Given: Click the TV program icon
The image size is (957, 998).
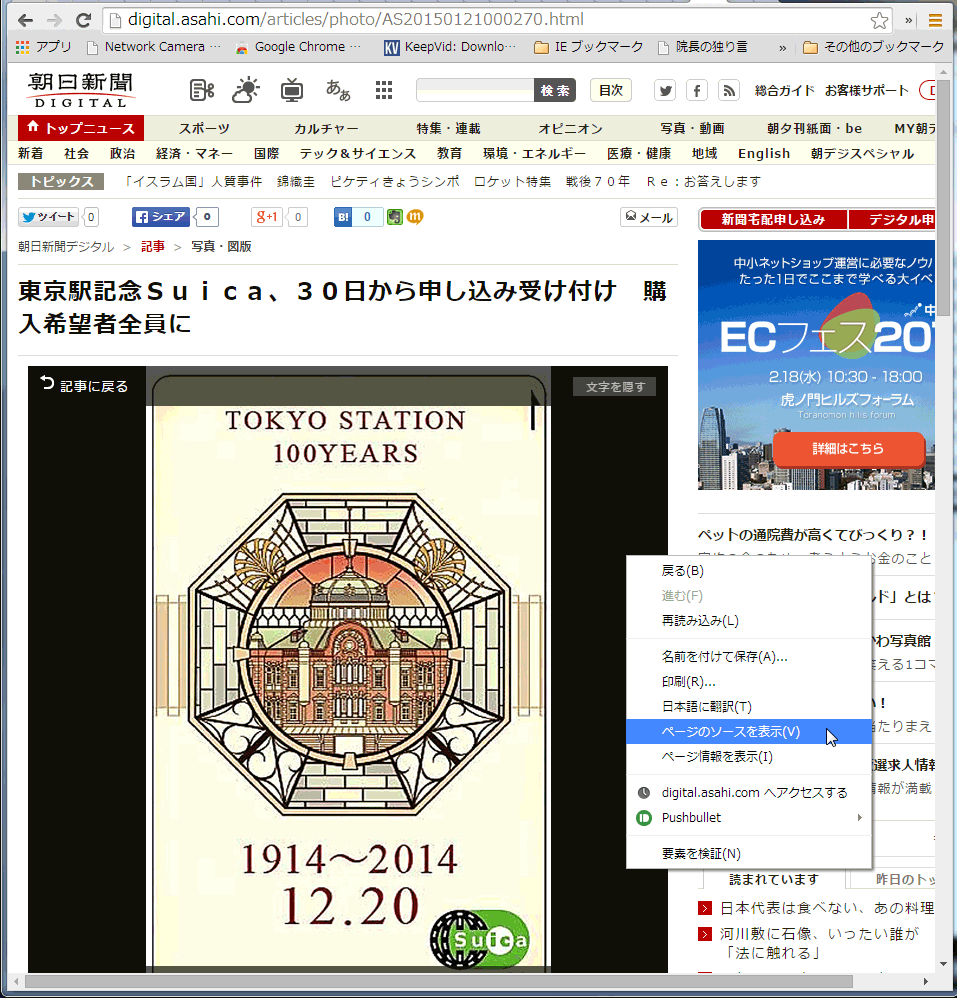Looking at the screenshot, I should 292,90.
